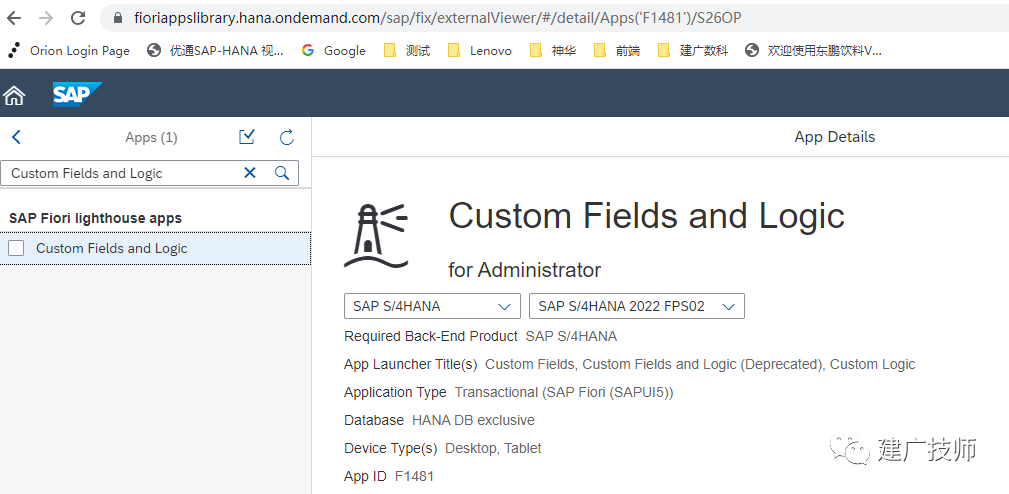Open the Google bookmark

[x=333, y=50]
